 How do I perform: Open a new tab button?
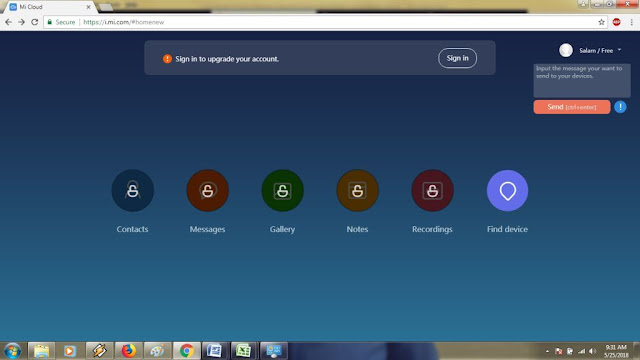pyautogui.click(x=106, y=7)
